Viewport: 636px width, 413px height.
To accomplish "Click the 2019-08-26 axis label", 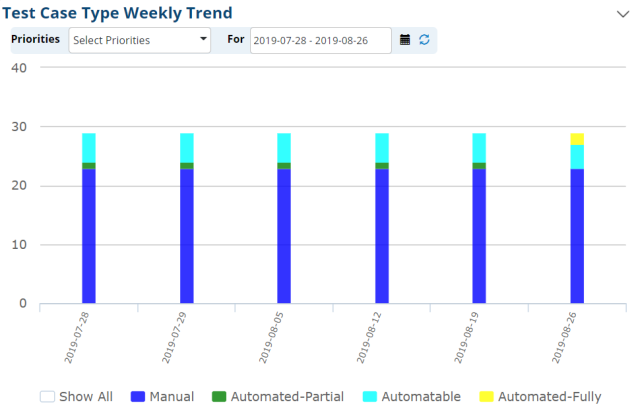I will 564,338.
